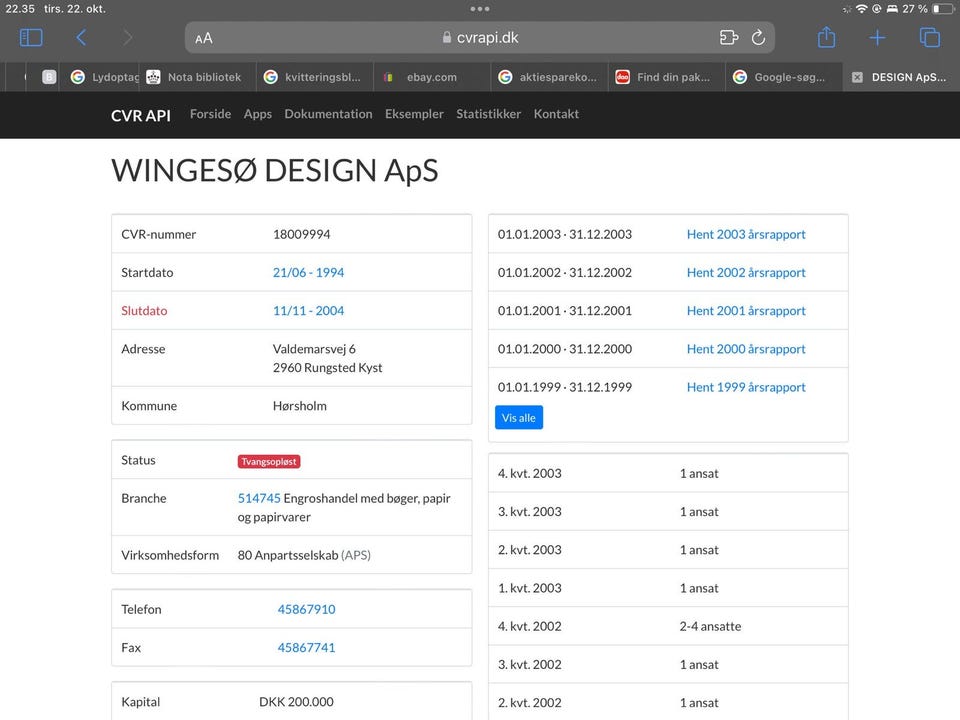The height and width of the screenshot is (720, 960).
Task: Click the Vis alle button
Action: pyautogui.click(x=518, y=418)
